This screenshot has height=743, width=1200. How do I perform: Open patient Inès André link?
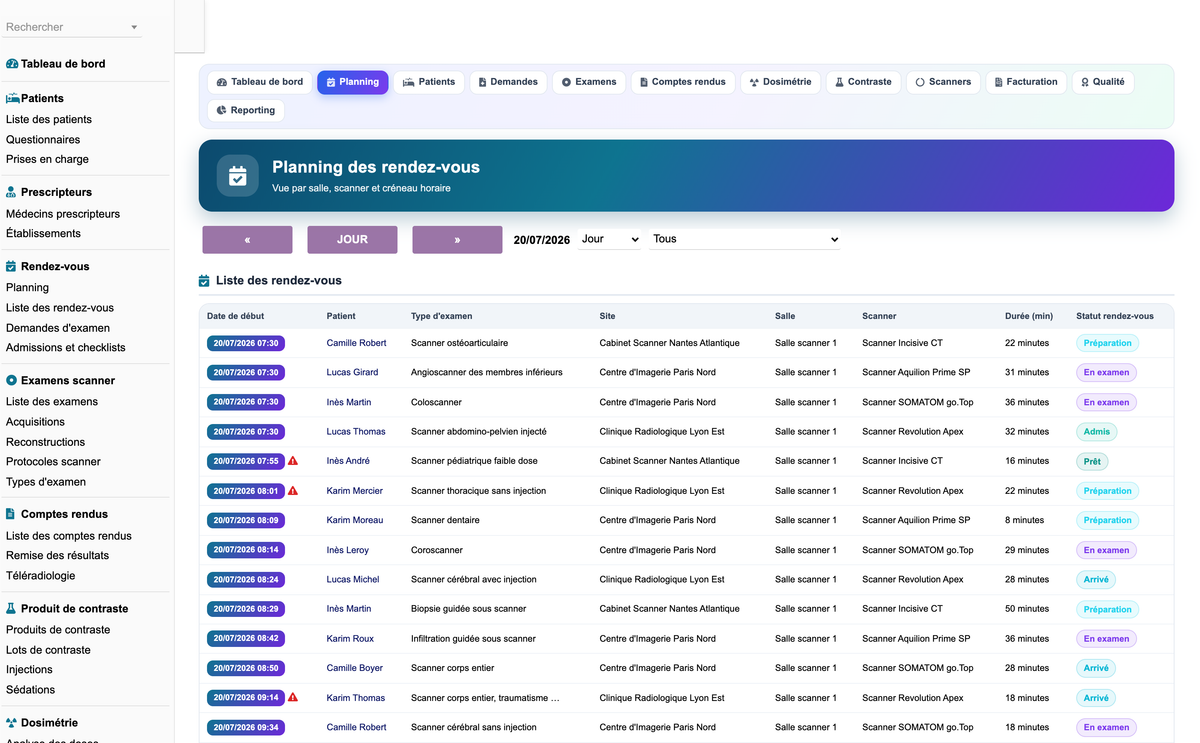click(348, 461)
